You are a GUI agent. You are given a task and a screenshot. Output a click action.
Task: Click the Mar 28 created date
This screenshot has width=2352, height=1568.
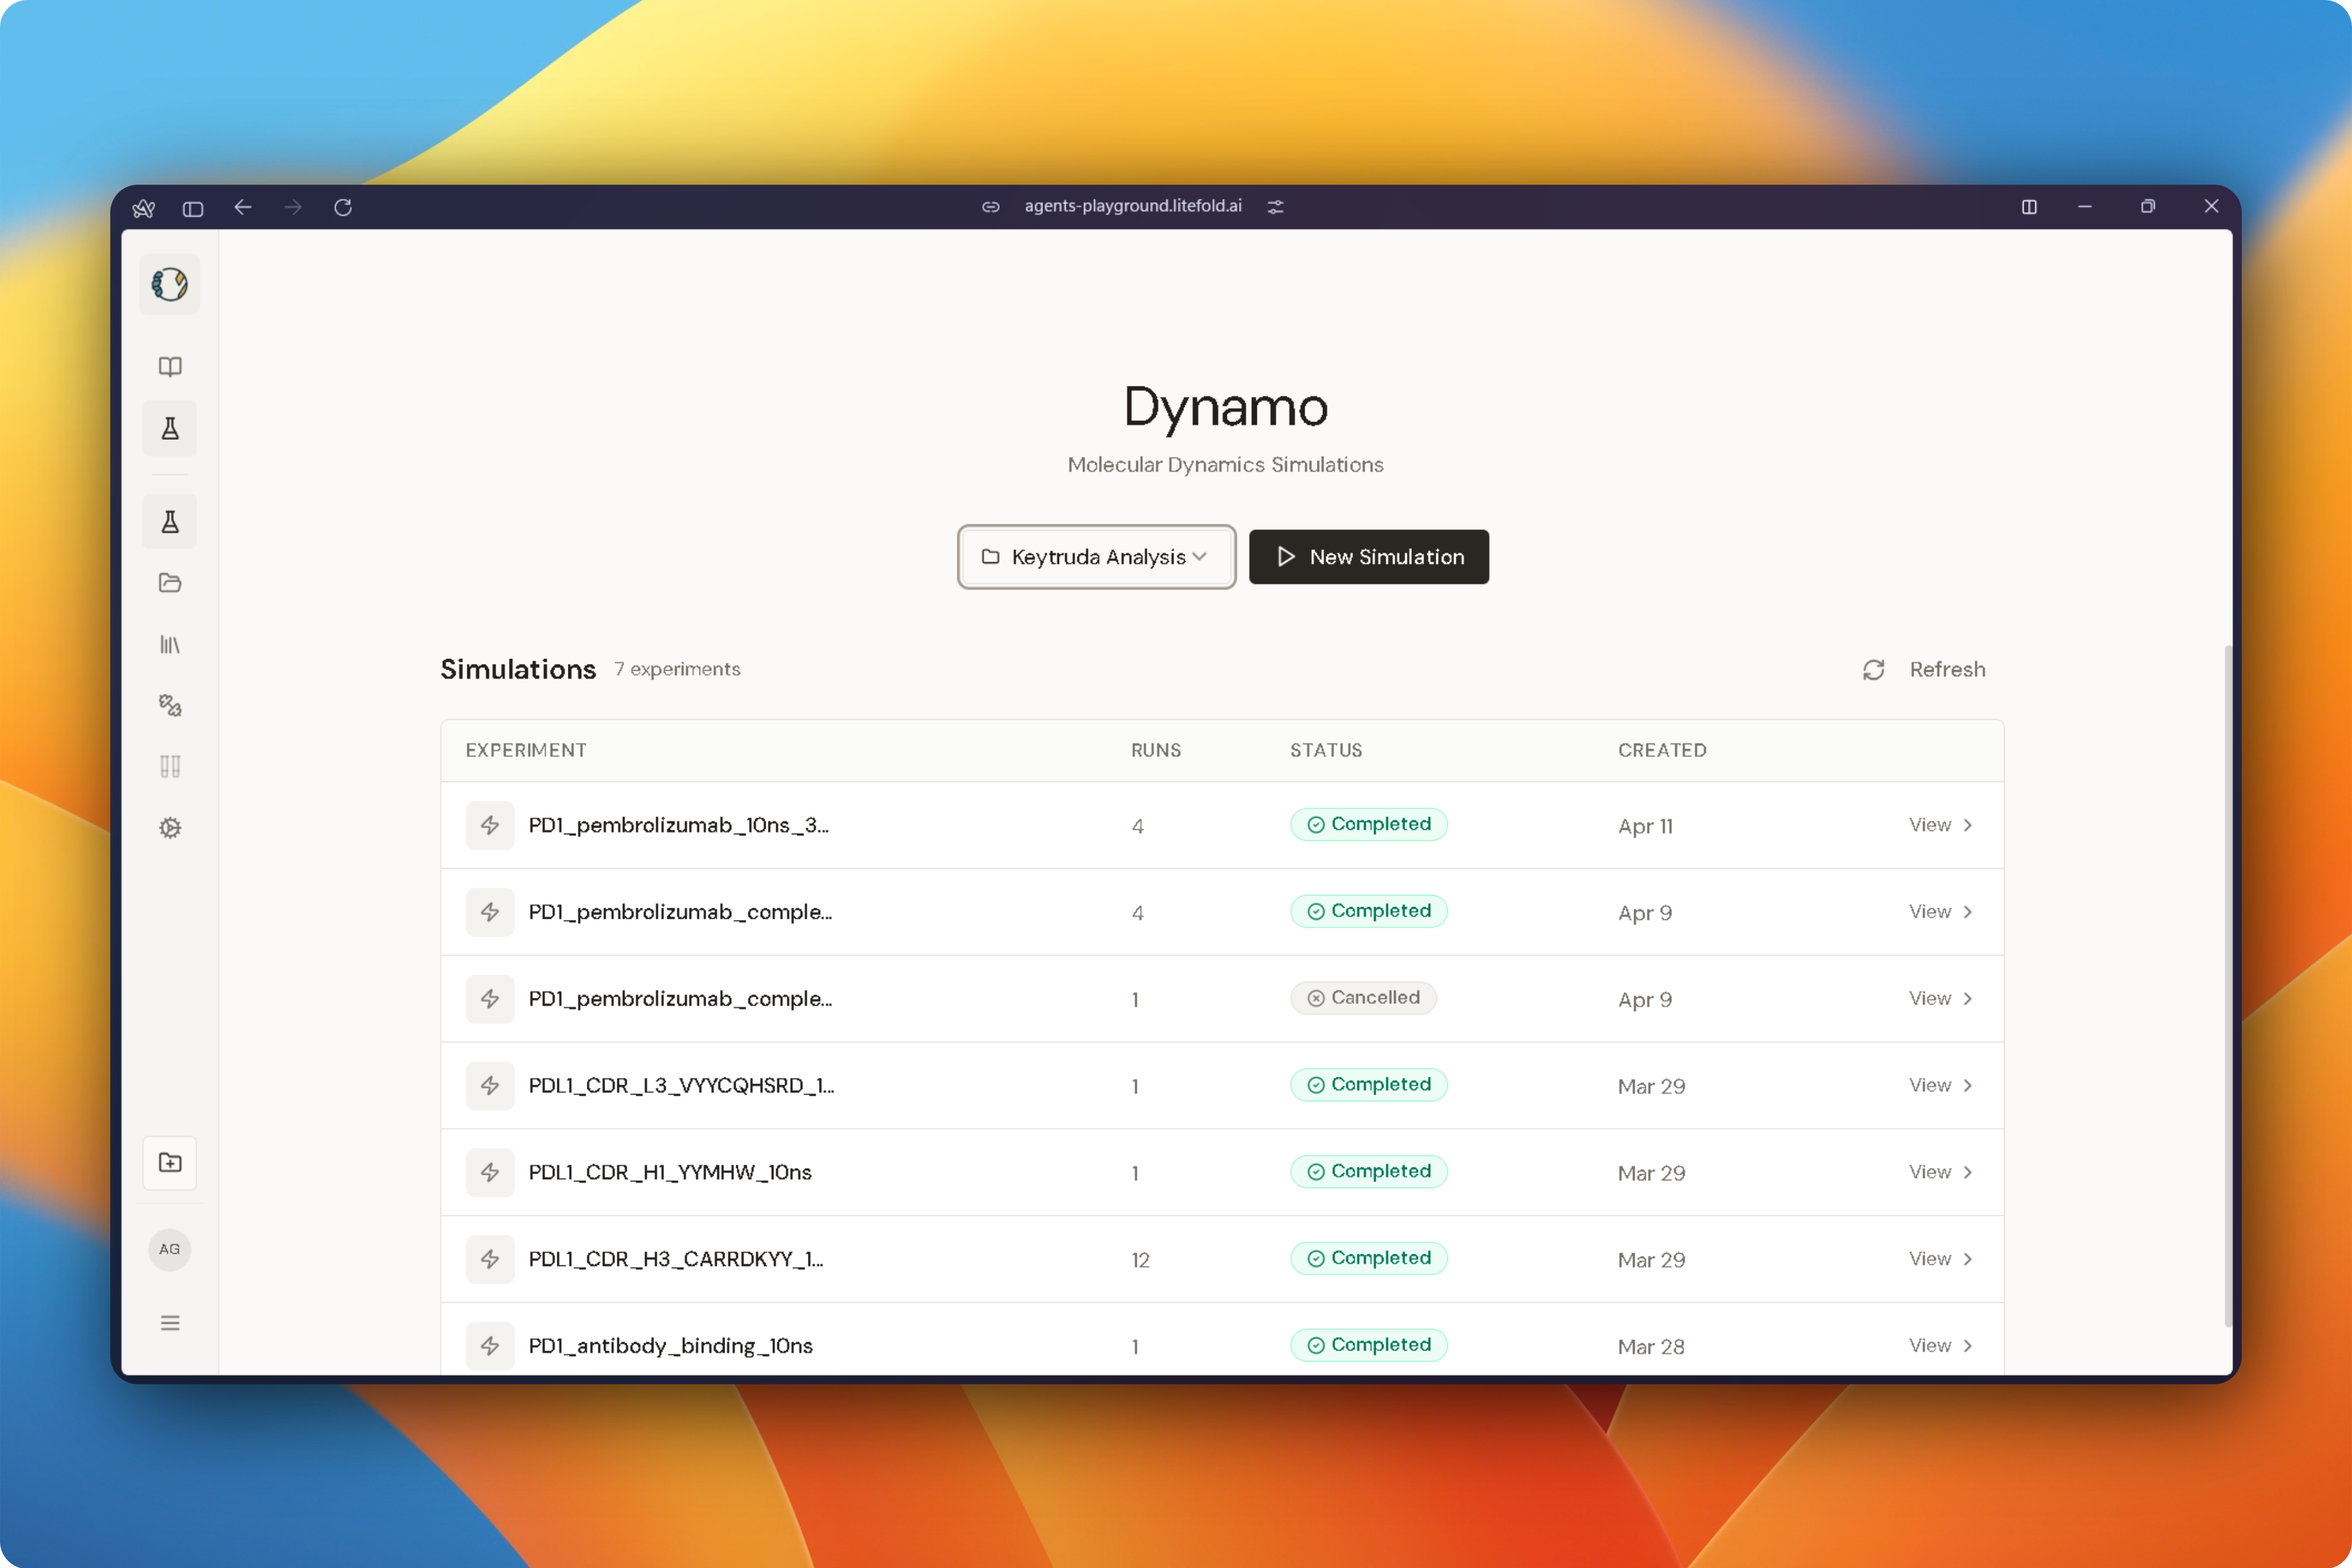click(1651, 1347)
